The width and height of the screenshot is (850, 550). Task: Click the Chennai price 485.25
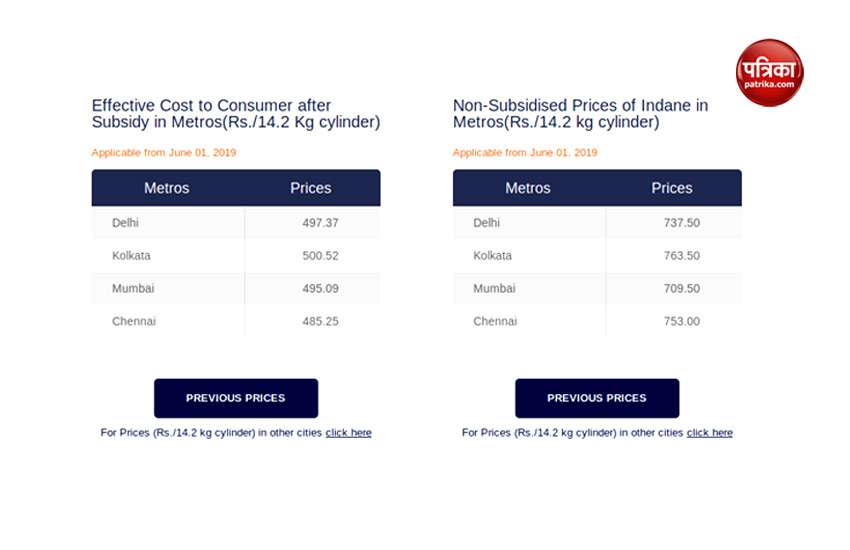click(320, 321)
